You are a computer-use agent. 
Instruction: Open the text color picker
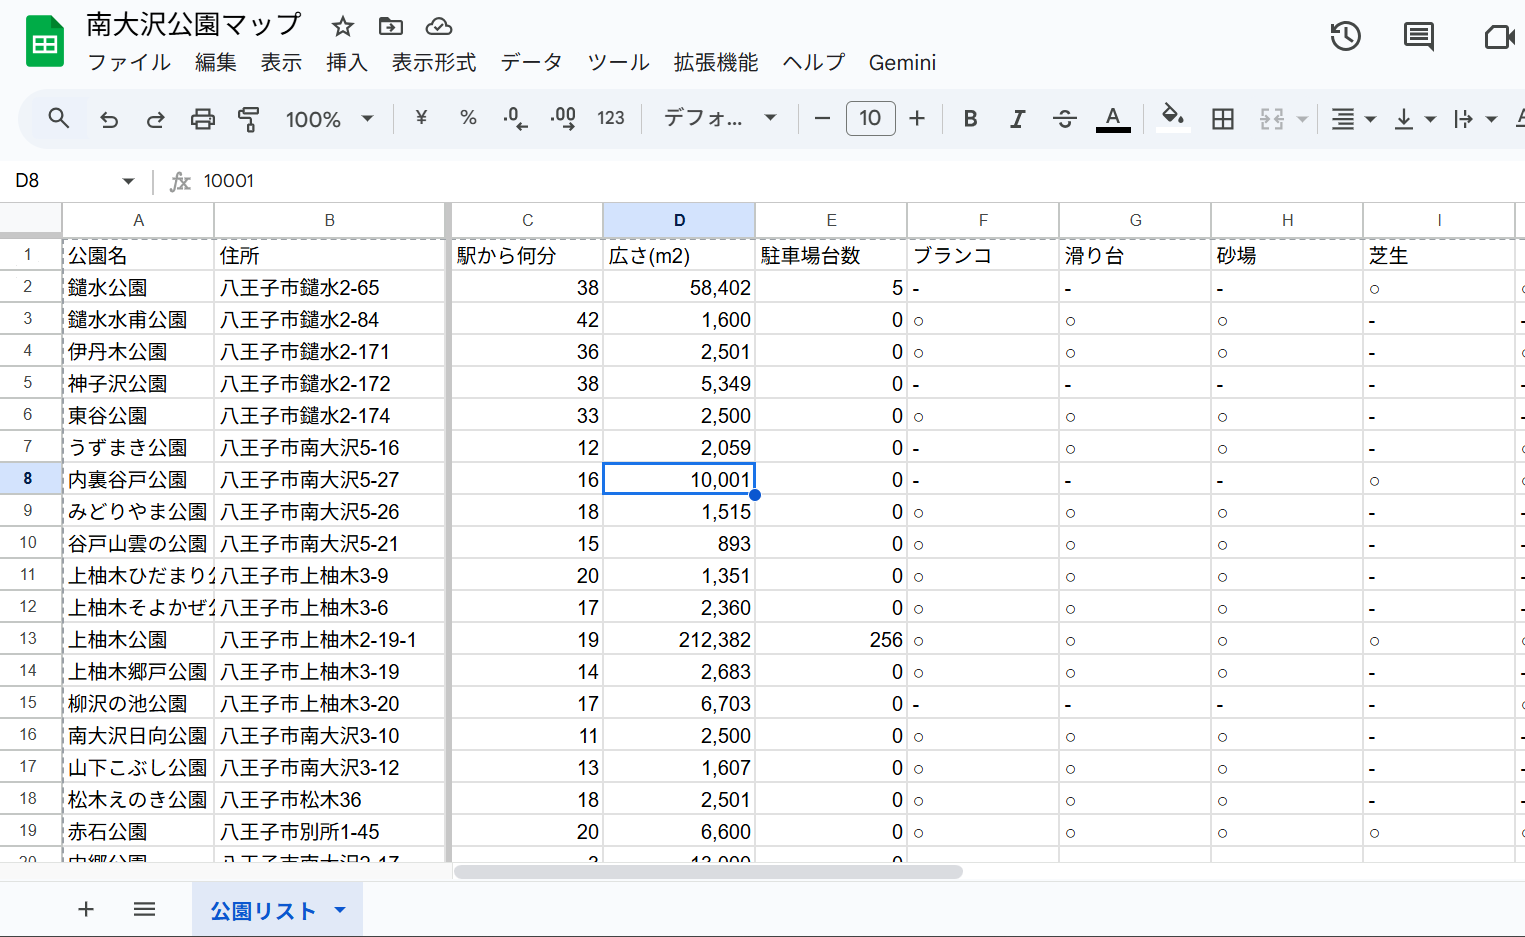coord(1113,119)
